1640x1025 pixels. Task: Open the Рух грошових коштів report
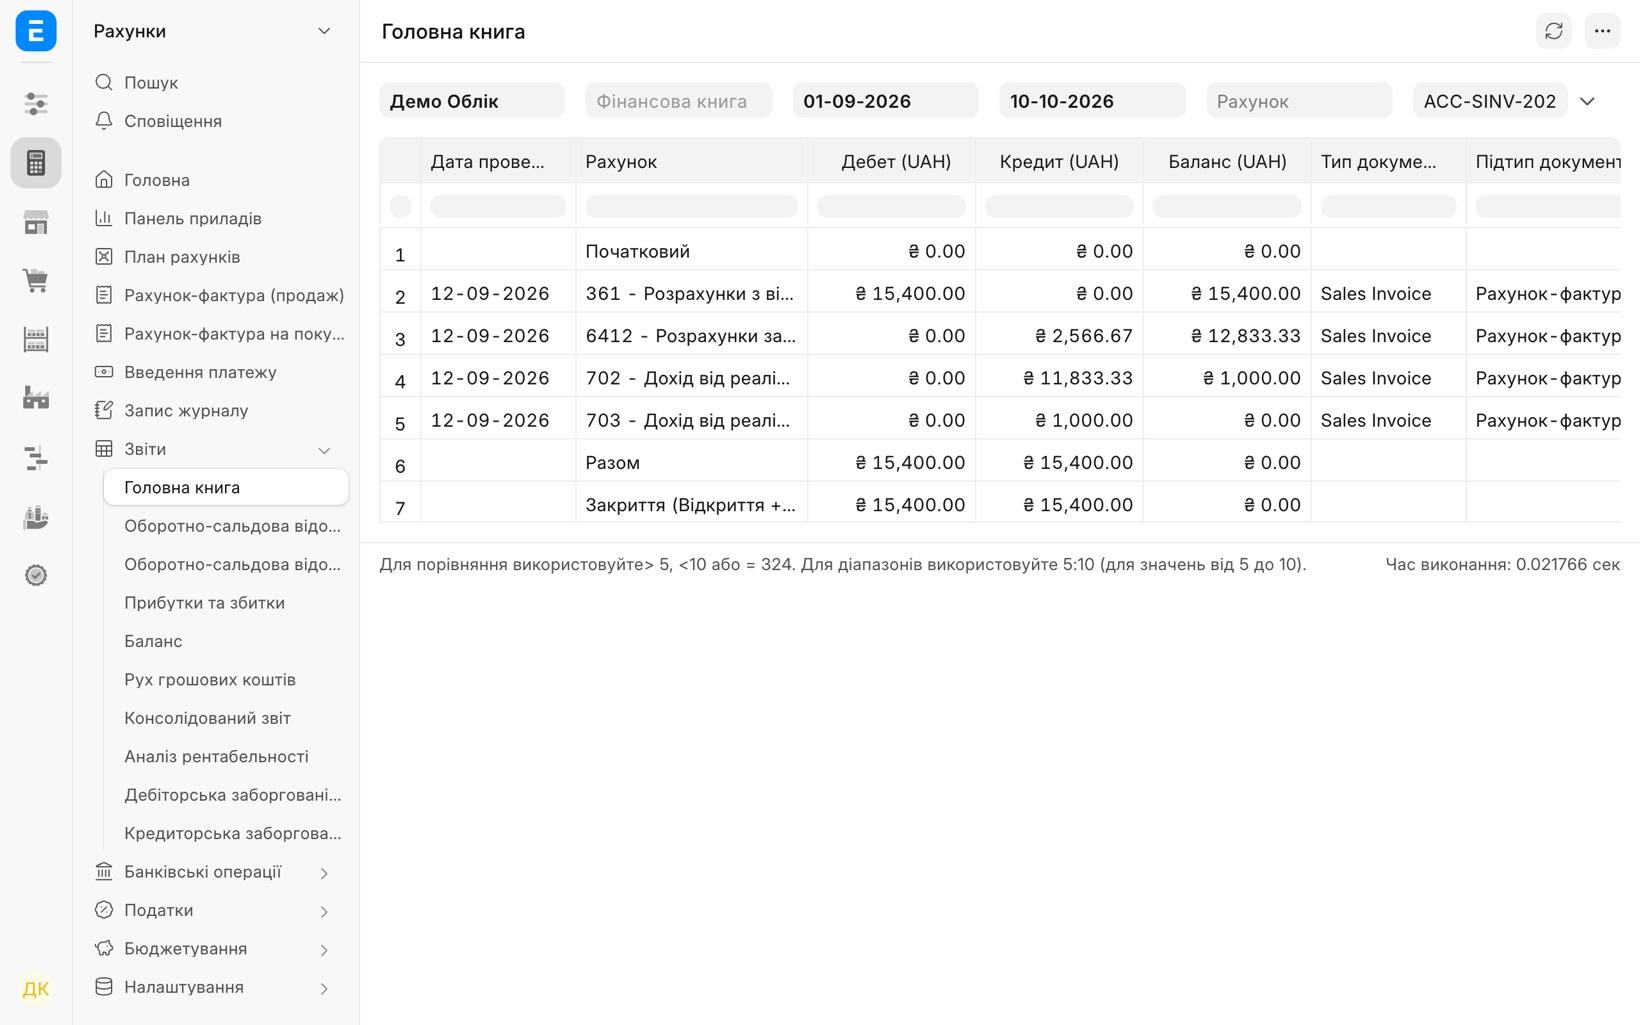[x=226, y=680]
